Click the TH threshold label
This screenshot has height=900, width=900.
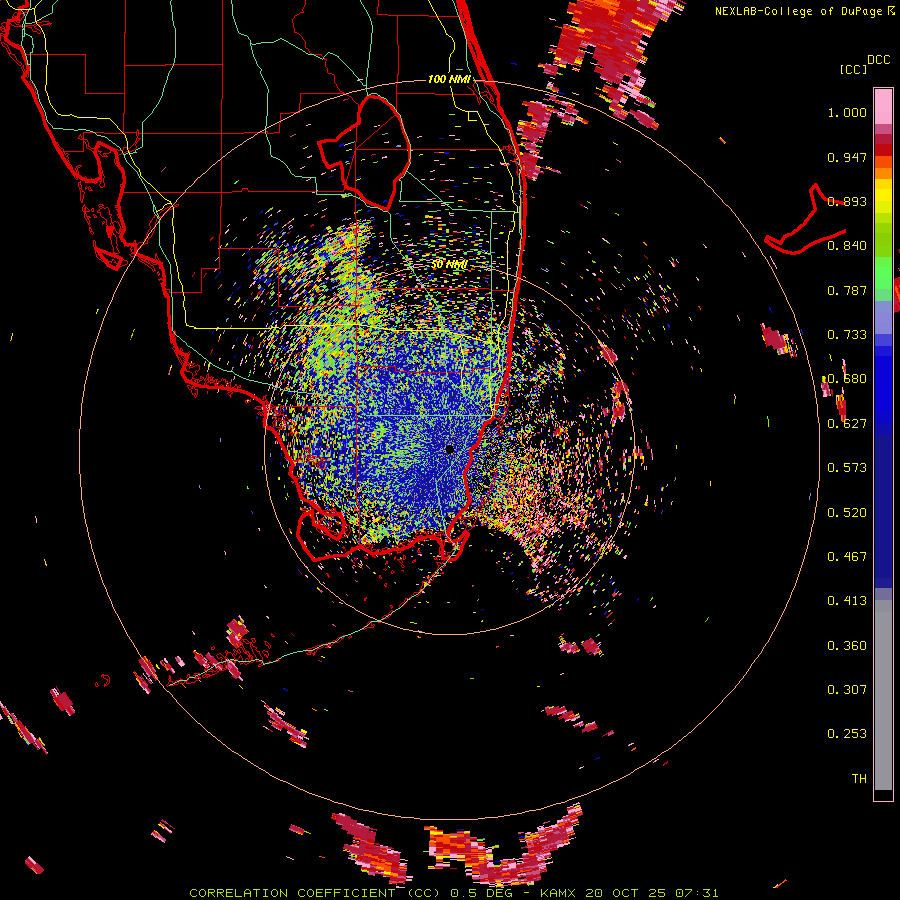click(x=859, y=778)
